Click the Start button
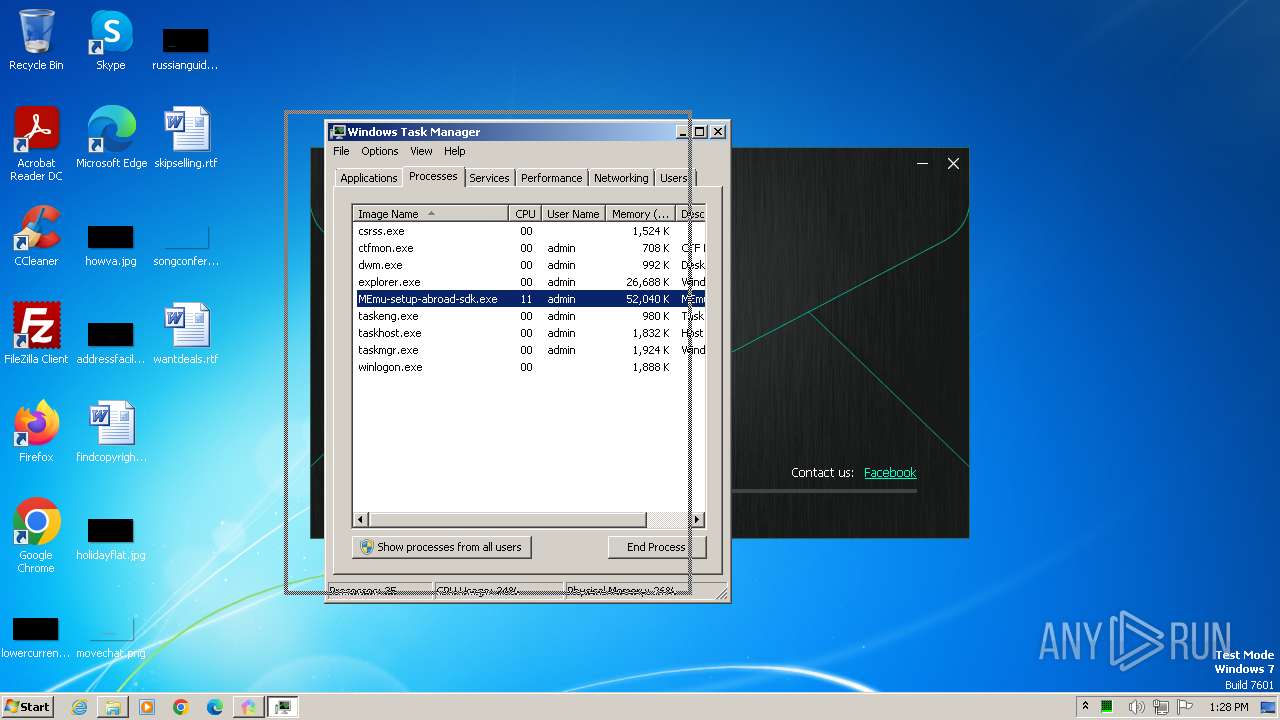The width and height of the screenshot is (1280, 720). [28, 707]
